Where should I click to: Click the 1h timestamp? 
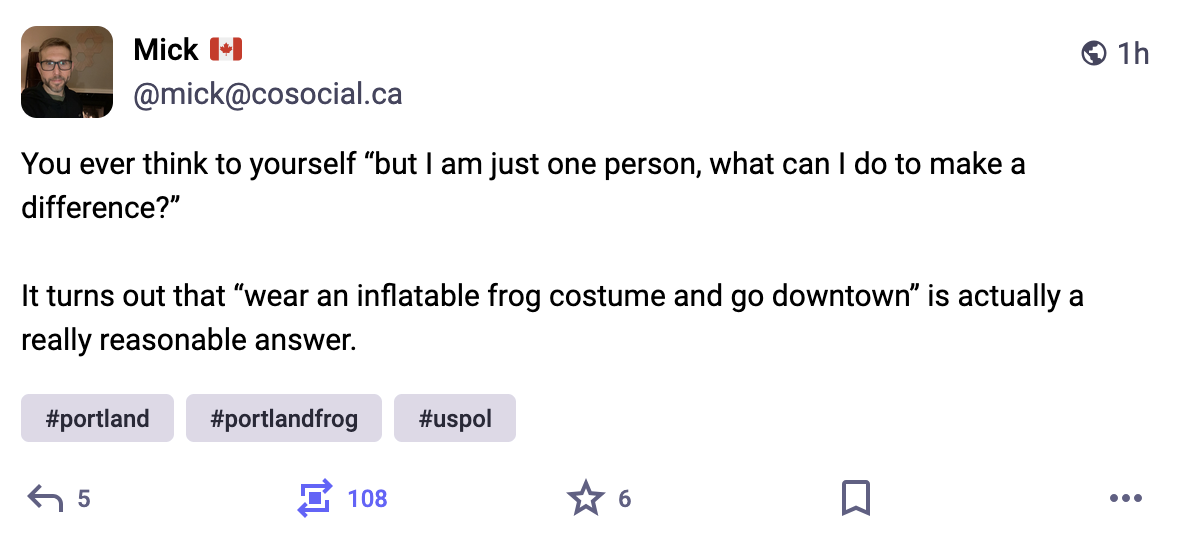tap(1133, 53)
